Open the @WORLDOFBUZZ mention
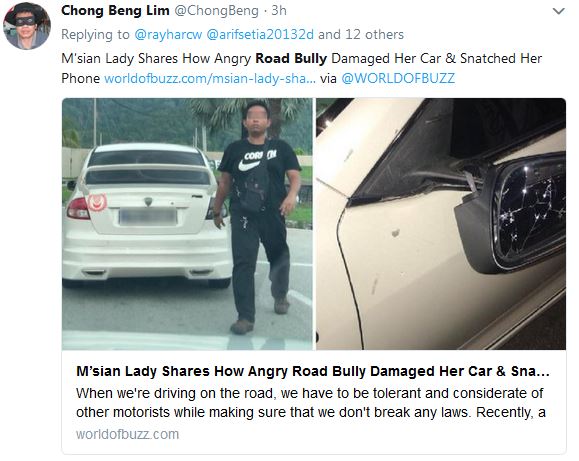Viewport: 579px width, 461px height. [398, 78]
